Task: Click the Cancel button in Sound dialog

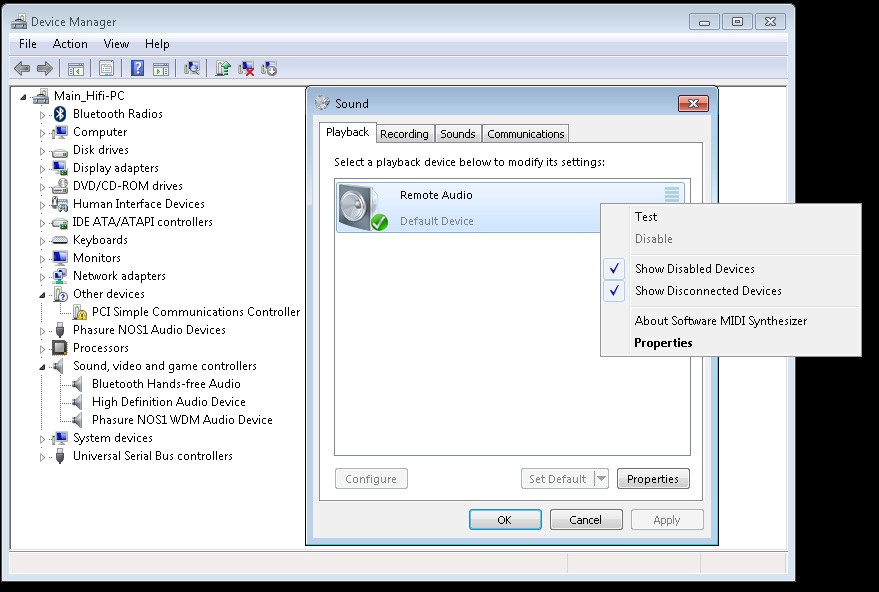Action: point(586,520)
